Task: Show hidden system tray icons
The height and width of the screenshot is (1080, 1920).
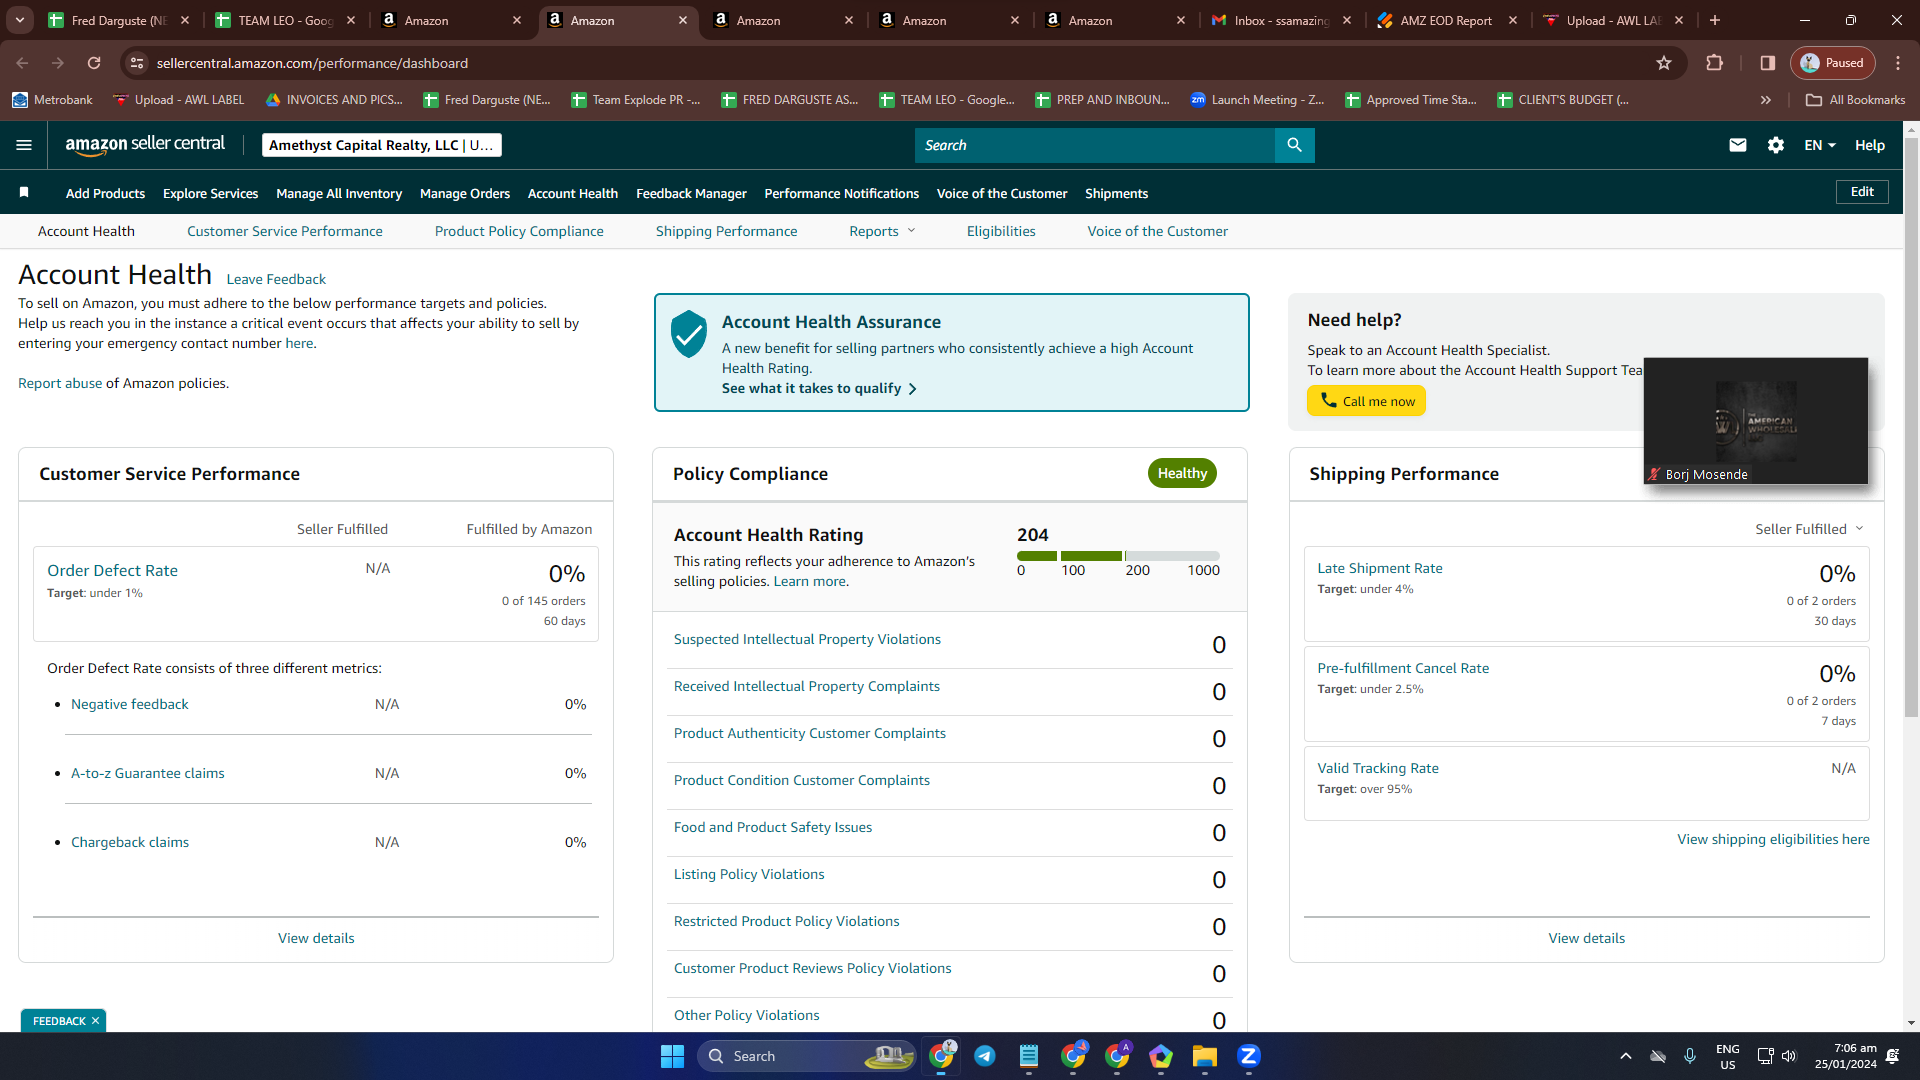Action: (x=1626, y=1056)
